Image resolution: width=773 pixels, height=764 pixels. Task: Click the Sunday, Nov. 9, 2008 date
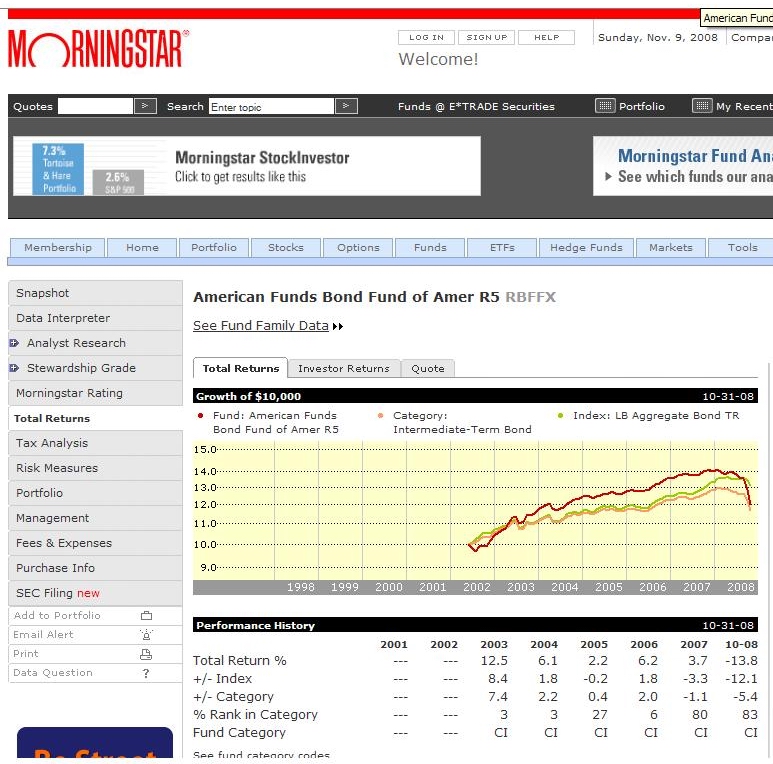(658, 37)
